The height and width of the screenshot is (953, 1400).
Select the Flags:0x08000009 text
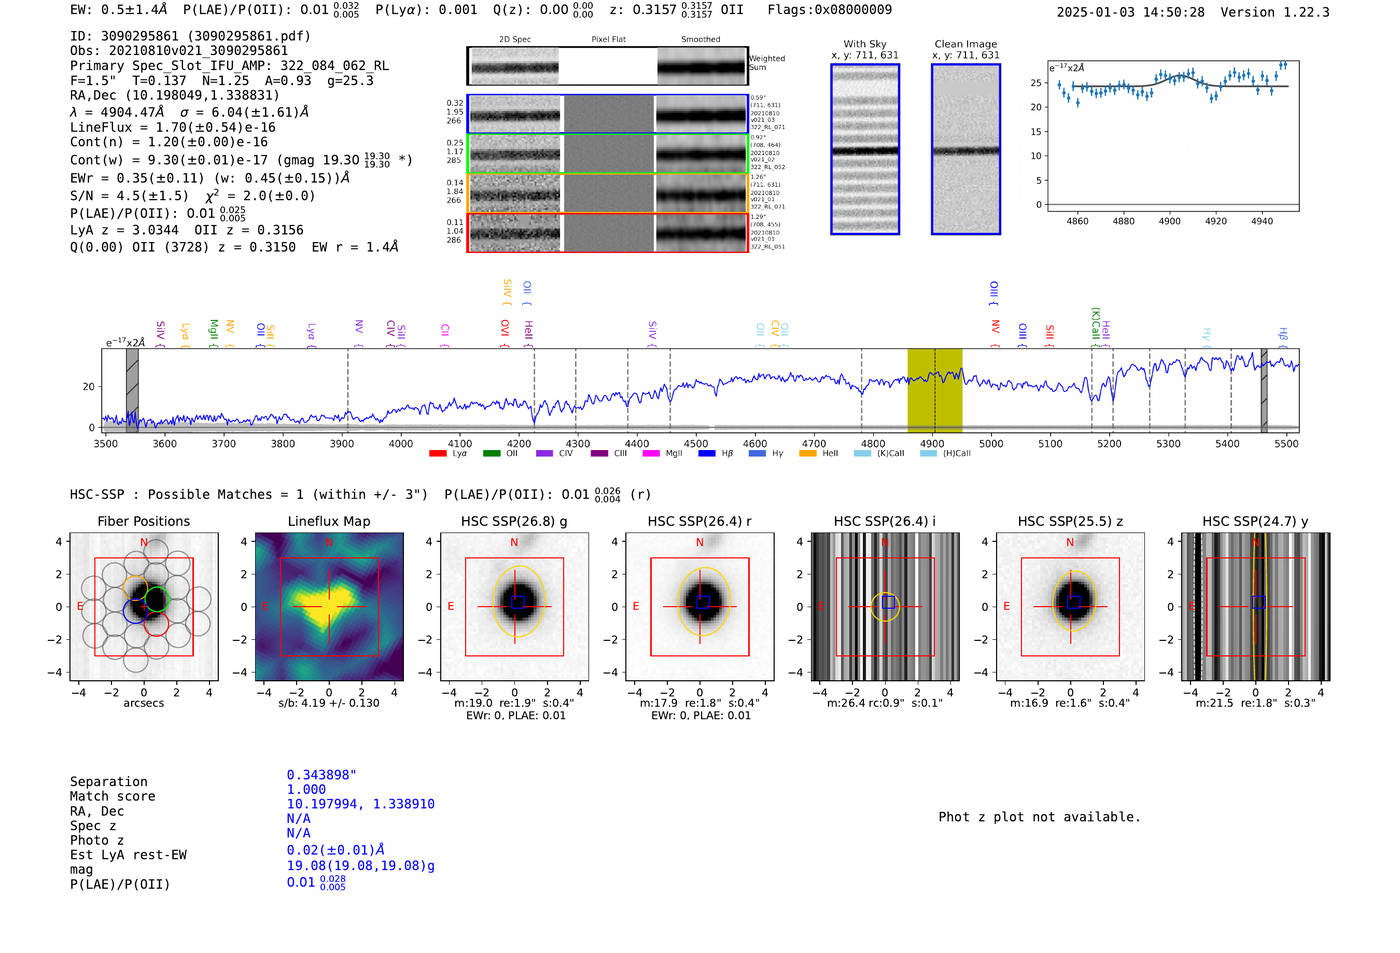830,10
